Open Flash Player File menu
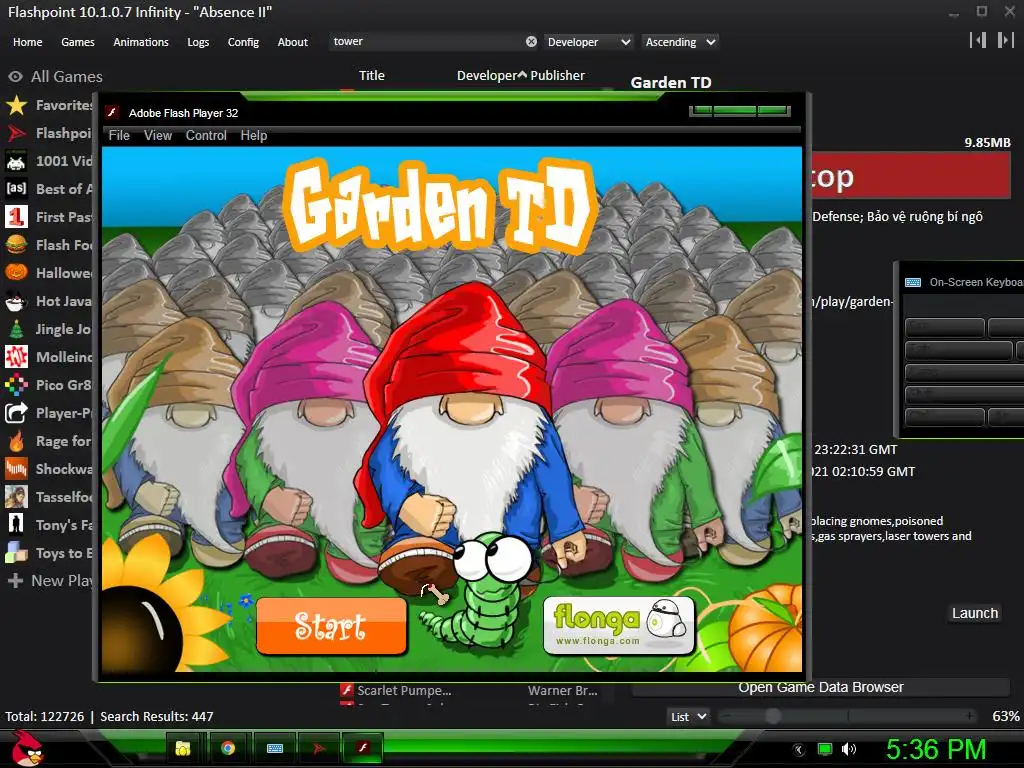This screenshot has height=768, width=1024. (119, 135)
